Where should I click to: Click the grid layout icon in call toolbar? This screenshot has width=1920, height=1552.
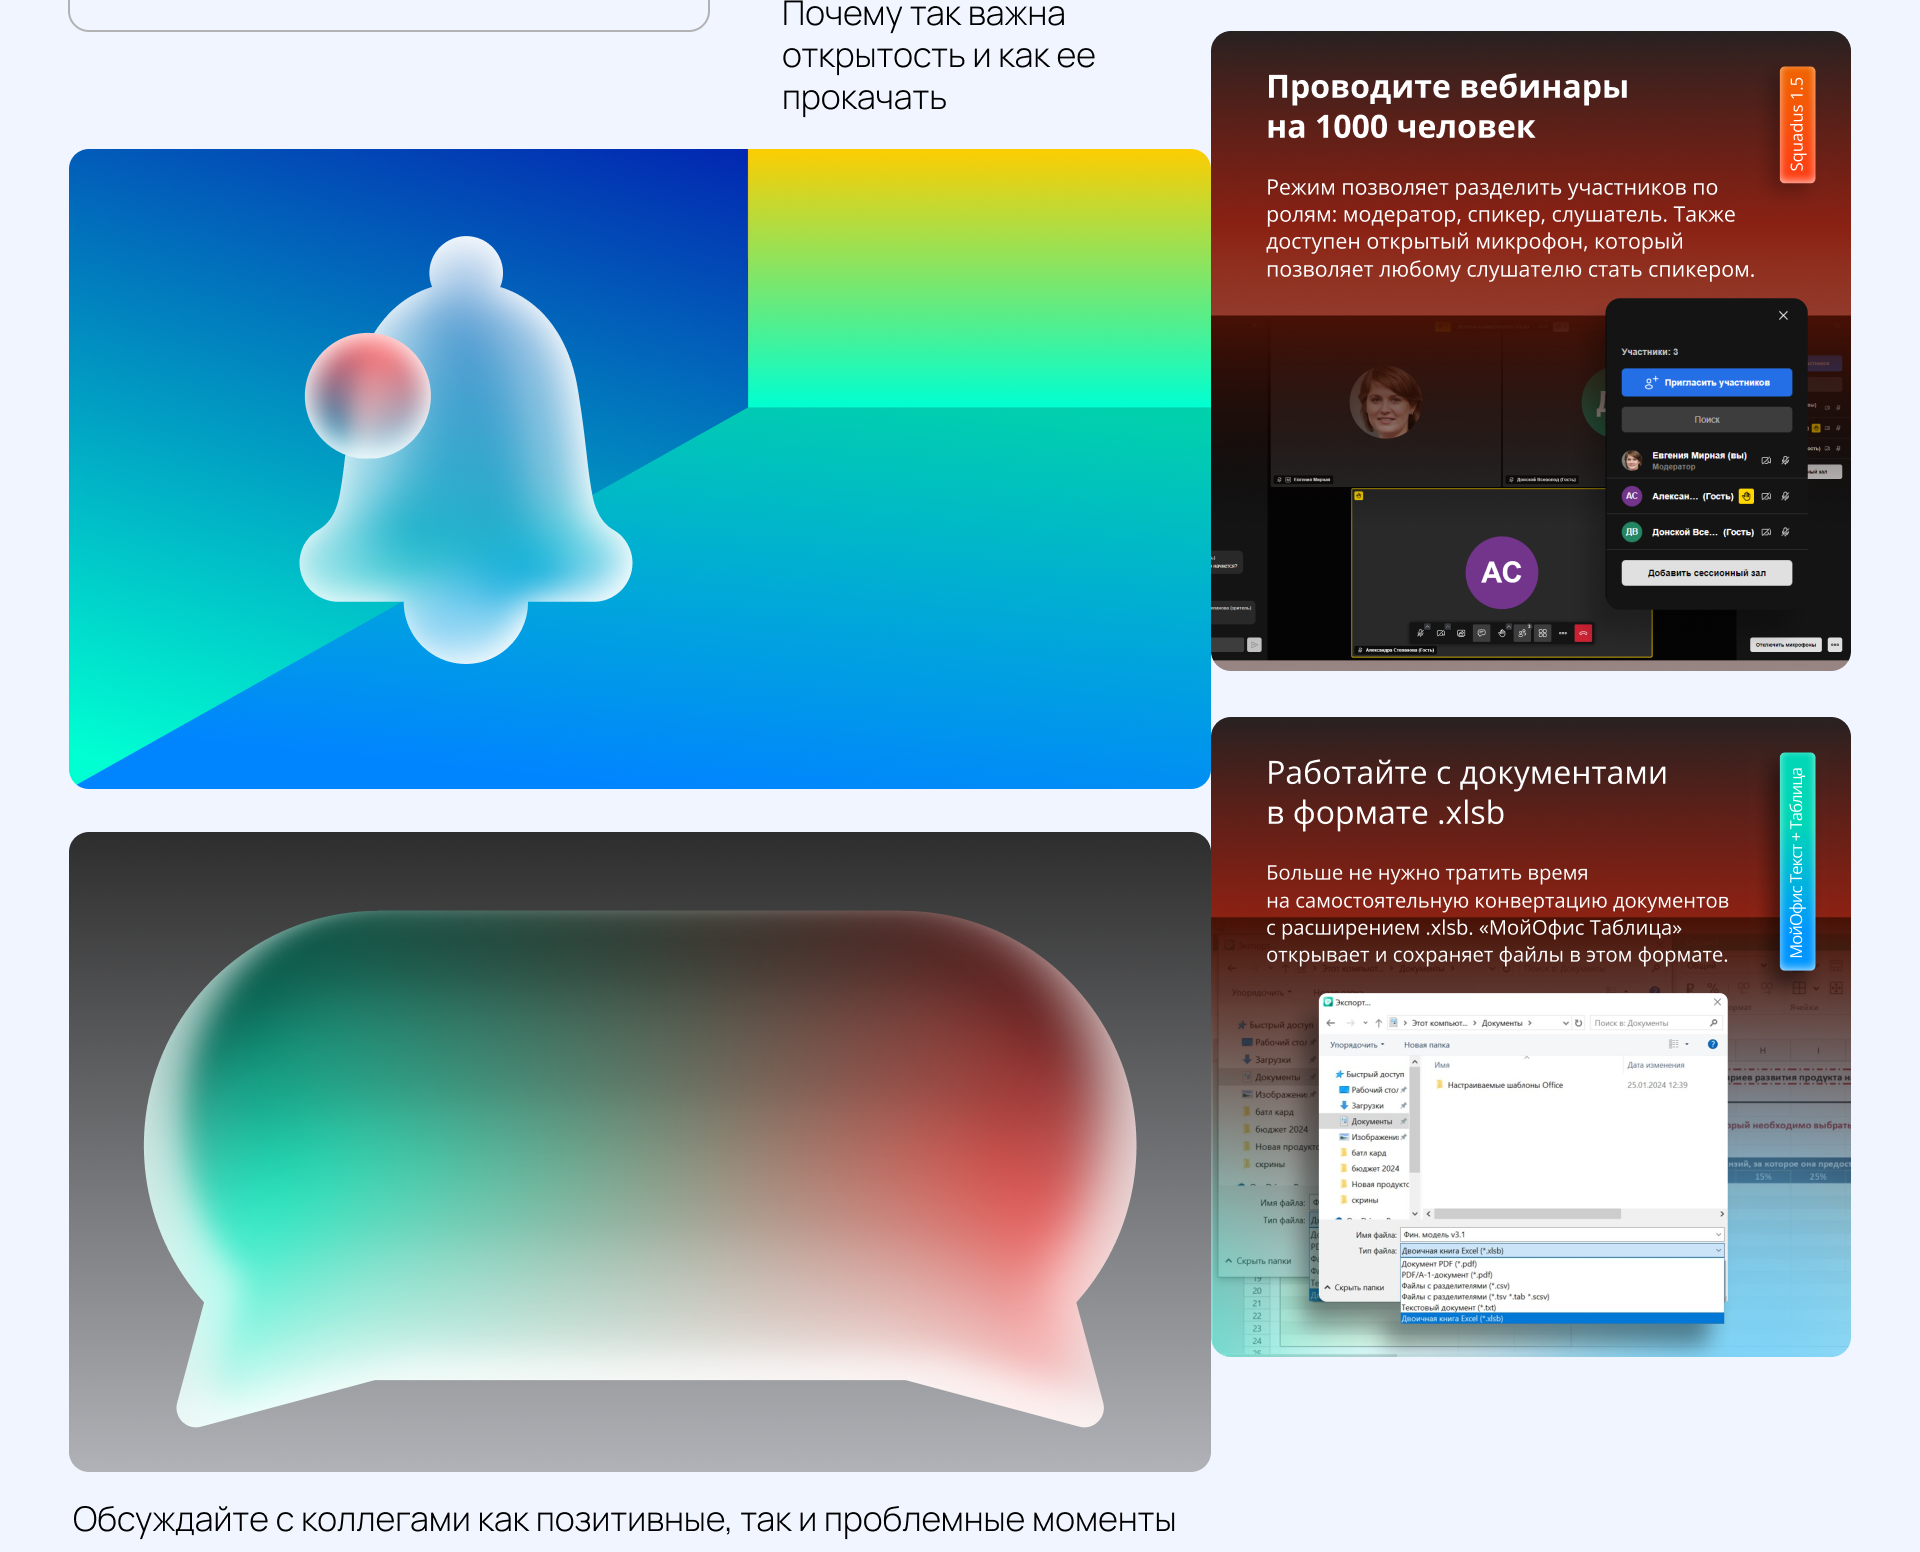pyautogui.click(x=1543, y=633)
